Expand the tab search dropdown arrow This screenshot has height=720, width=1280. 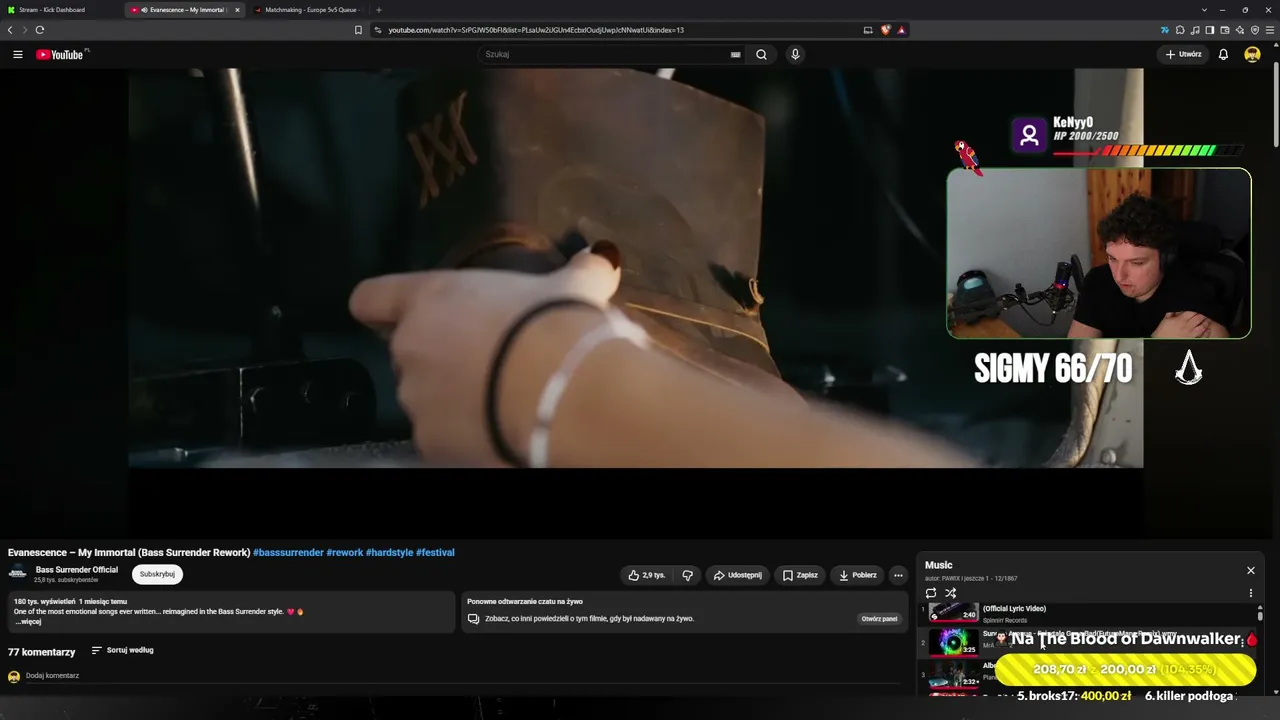tap(1204, 10)
